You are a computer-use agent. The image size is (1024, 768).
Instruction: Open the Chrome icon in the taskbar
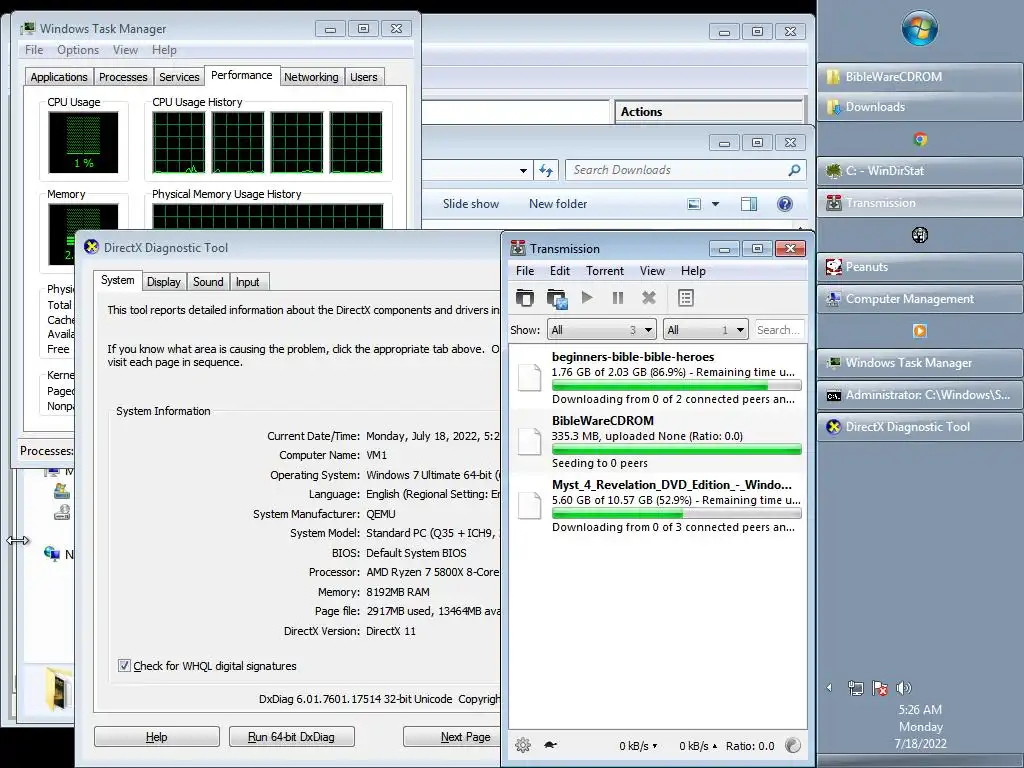[920, 139]
